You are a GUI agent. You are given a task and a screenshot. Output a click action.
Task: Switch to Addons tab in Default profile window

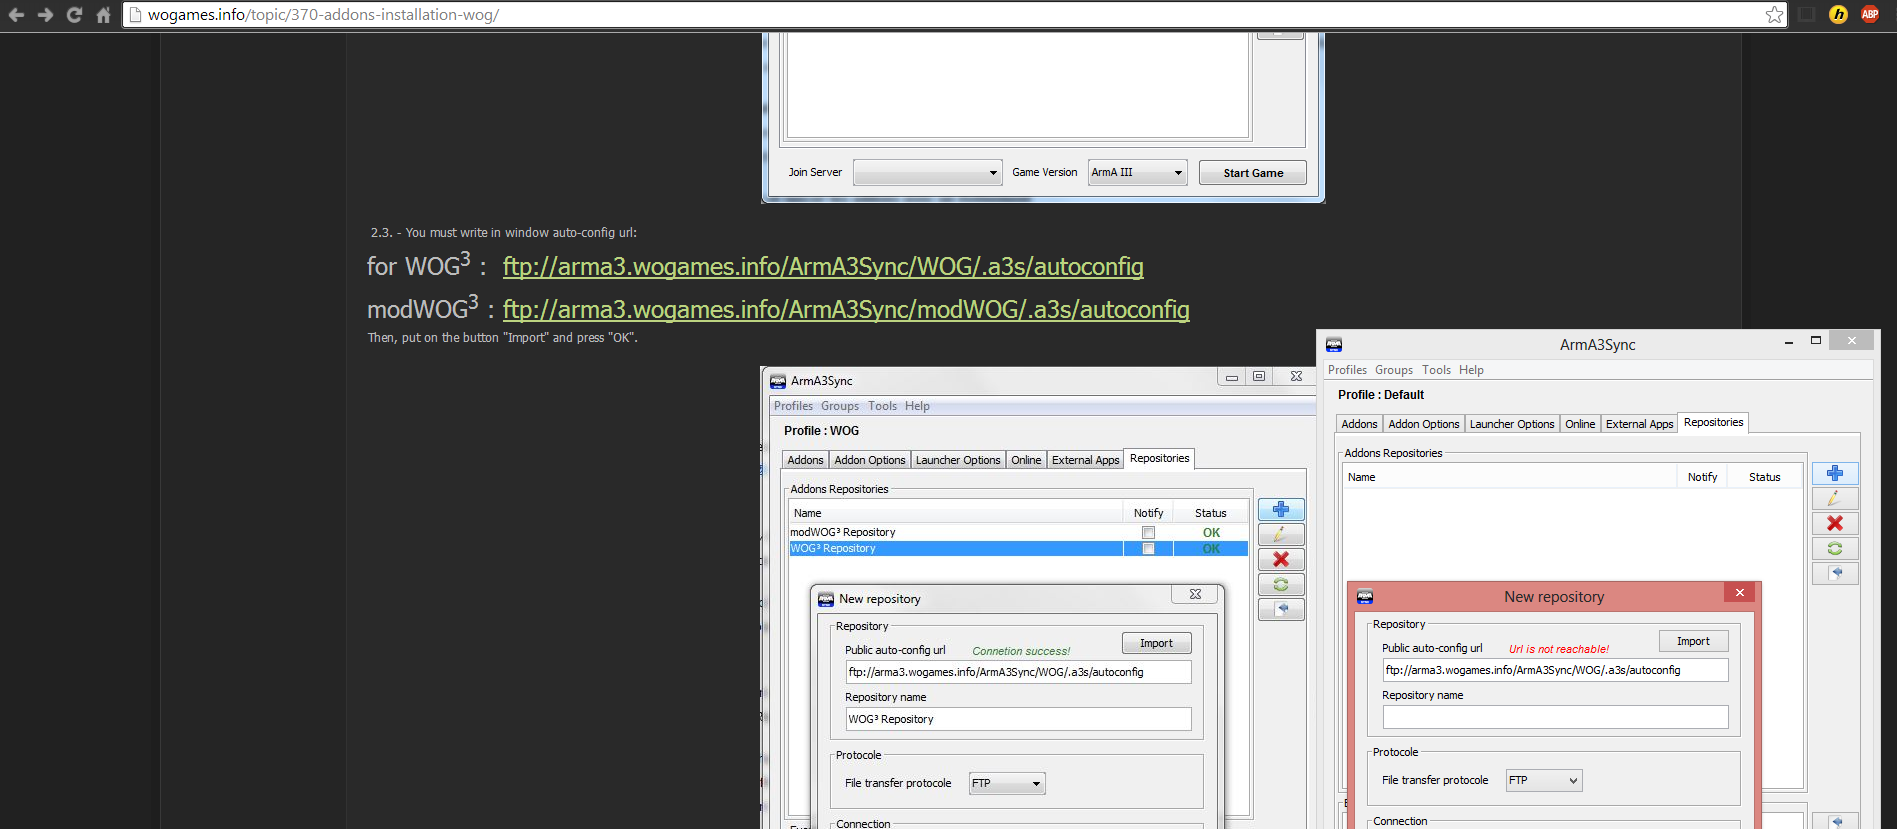1359,424
